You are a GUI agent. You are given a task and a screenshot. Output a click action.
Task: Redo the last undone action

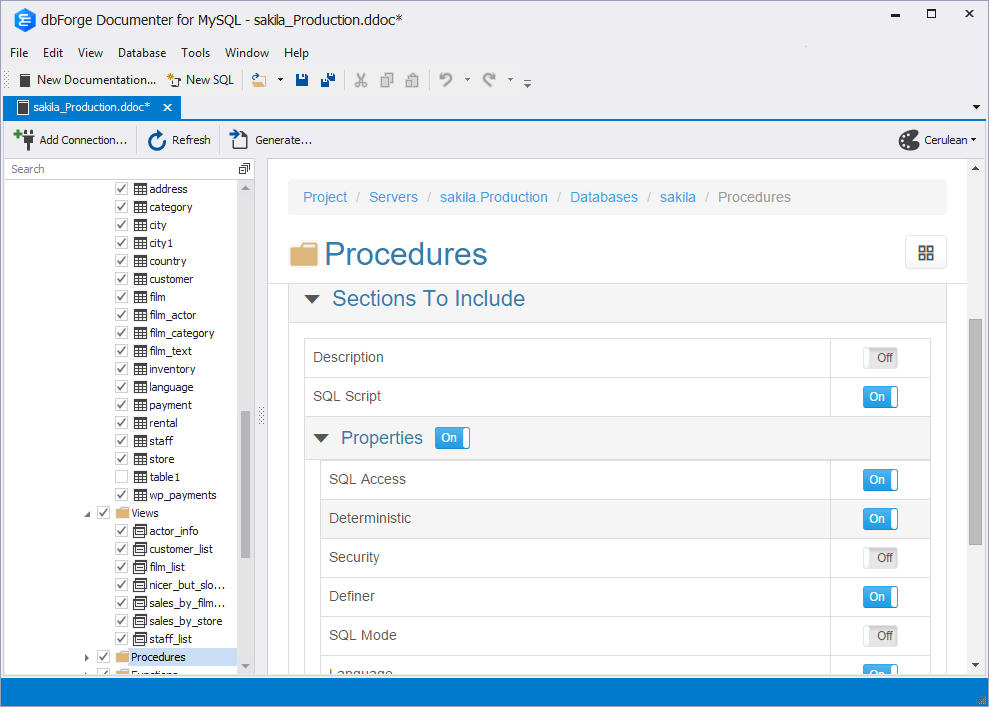489,79
